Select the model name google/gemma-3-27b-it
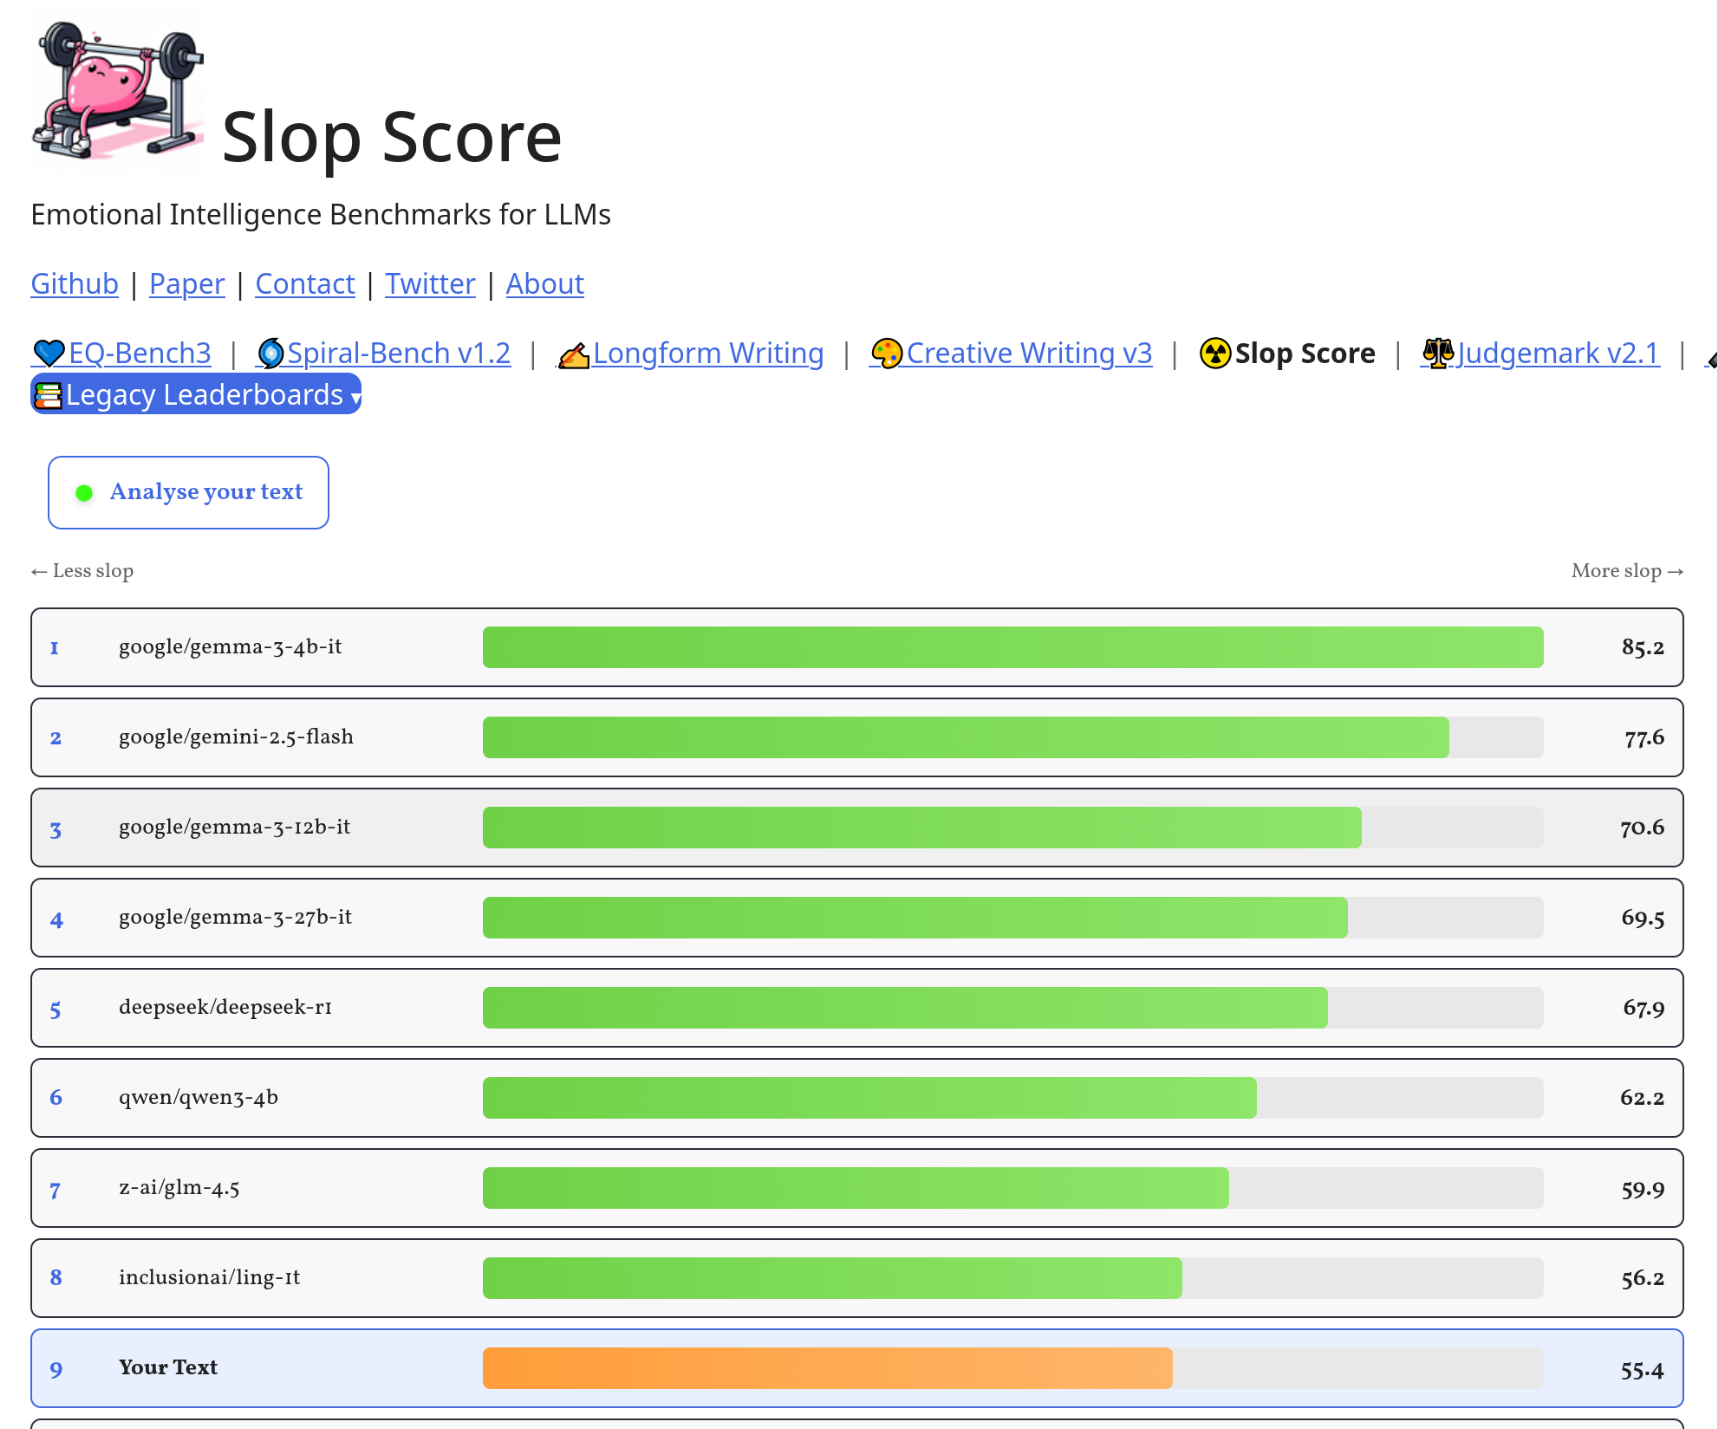Image resolution: width=1717 pixels, height=1429 pixels. coord(235,917)
